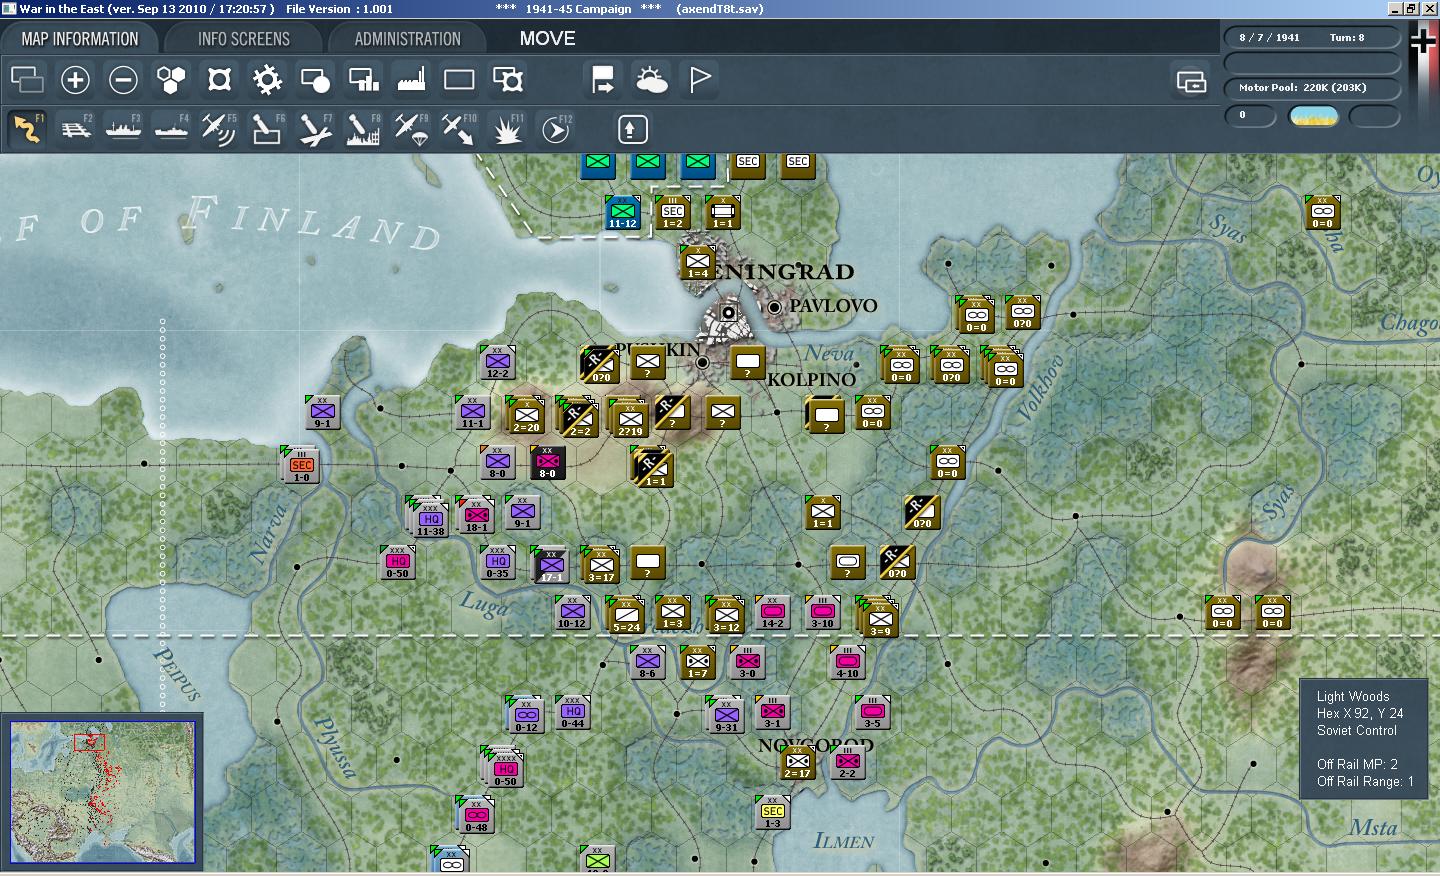Select the 0-35 HQ counter
The width and height of the screenshot is (1440, 876).
coord(497,562)
